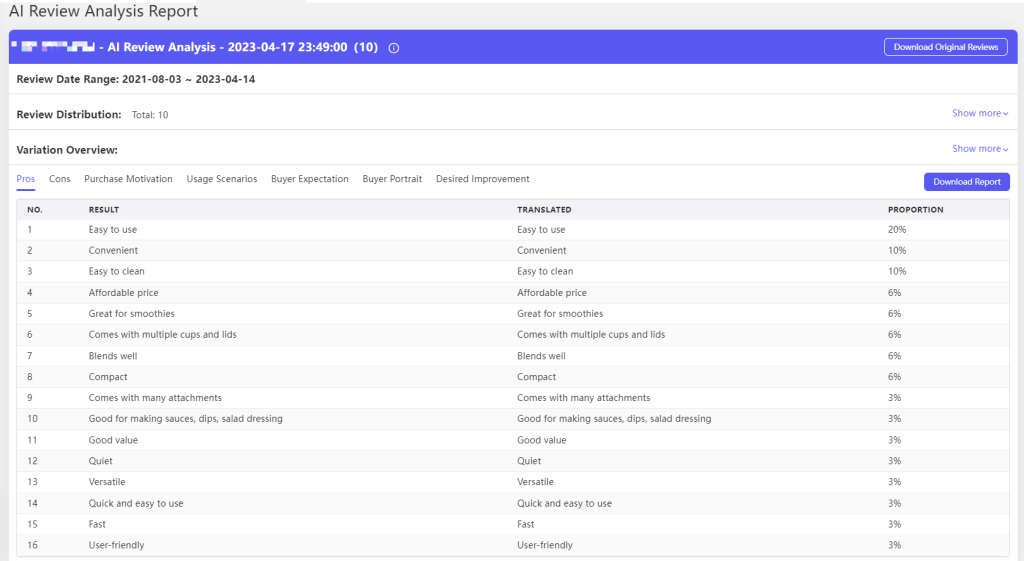
Task: Select 'Blends well' in the Result column
Action: [113, 356]
